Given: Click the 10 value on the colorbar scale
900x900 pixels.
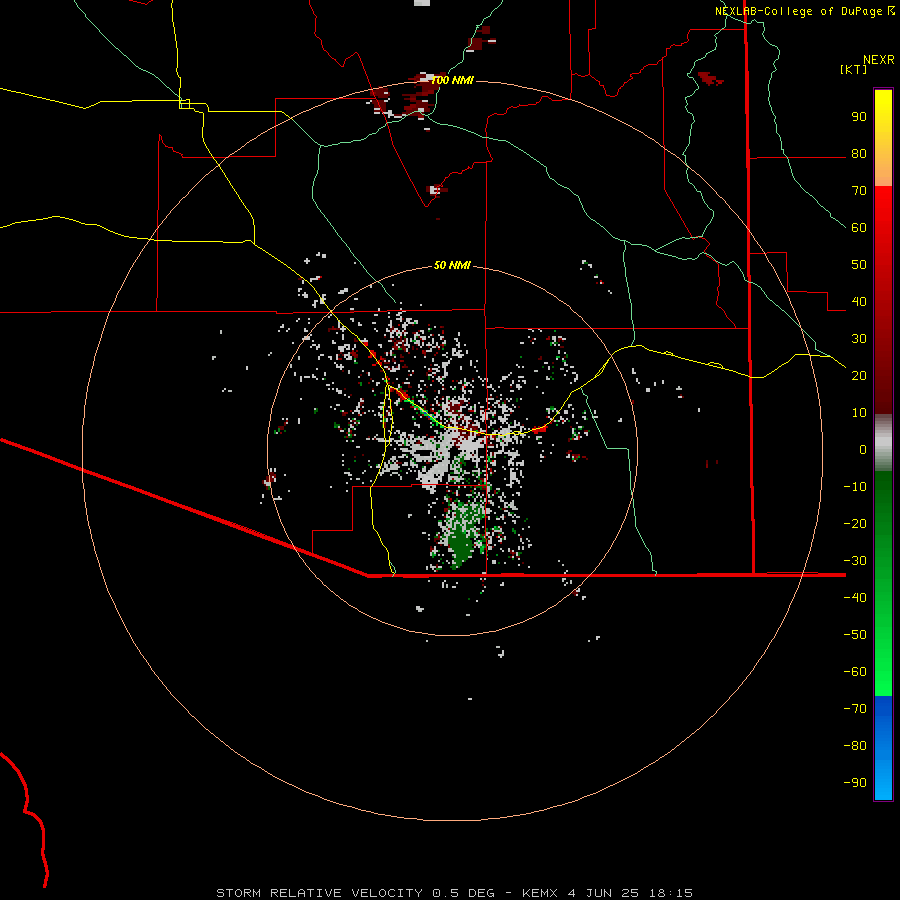Looking at the screenshot, I should 859,413.
